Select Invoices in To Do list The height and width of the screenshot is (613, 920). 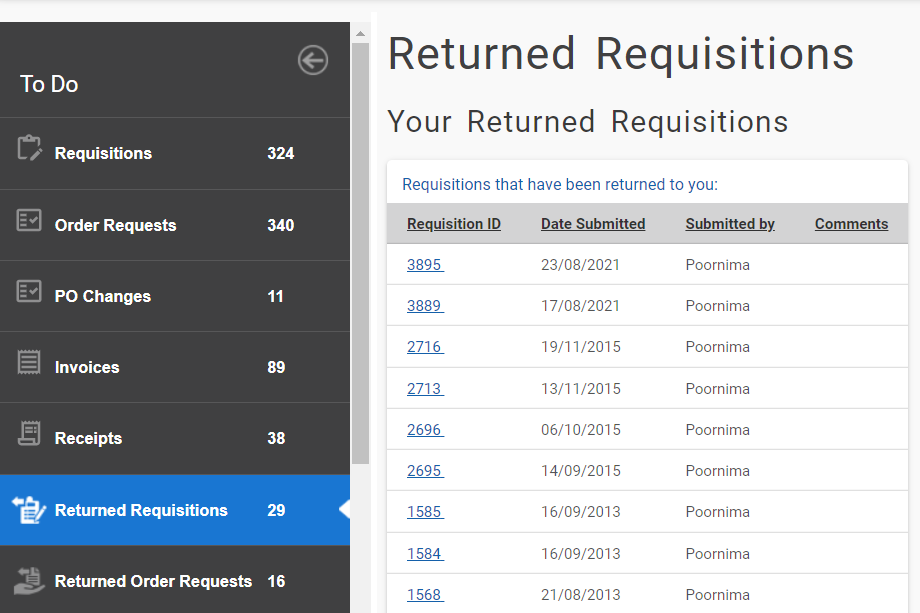click(x=175, y=367)
